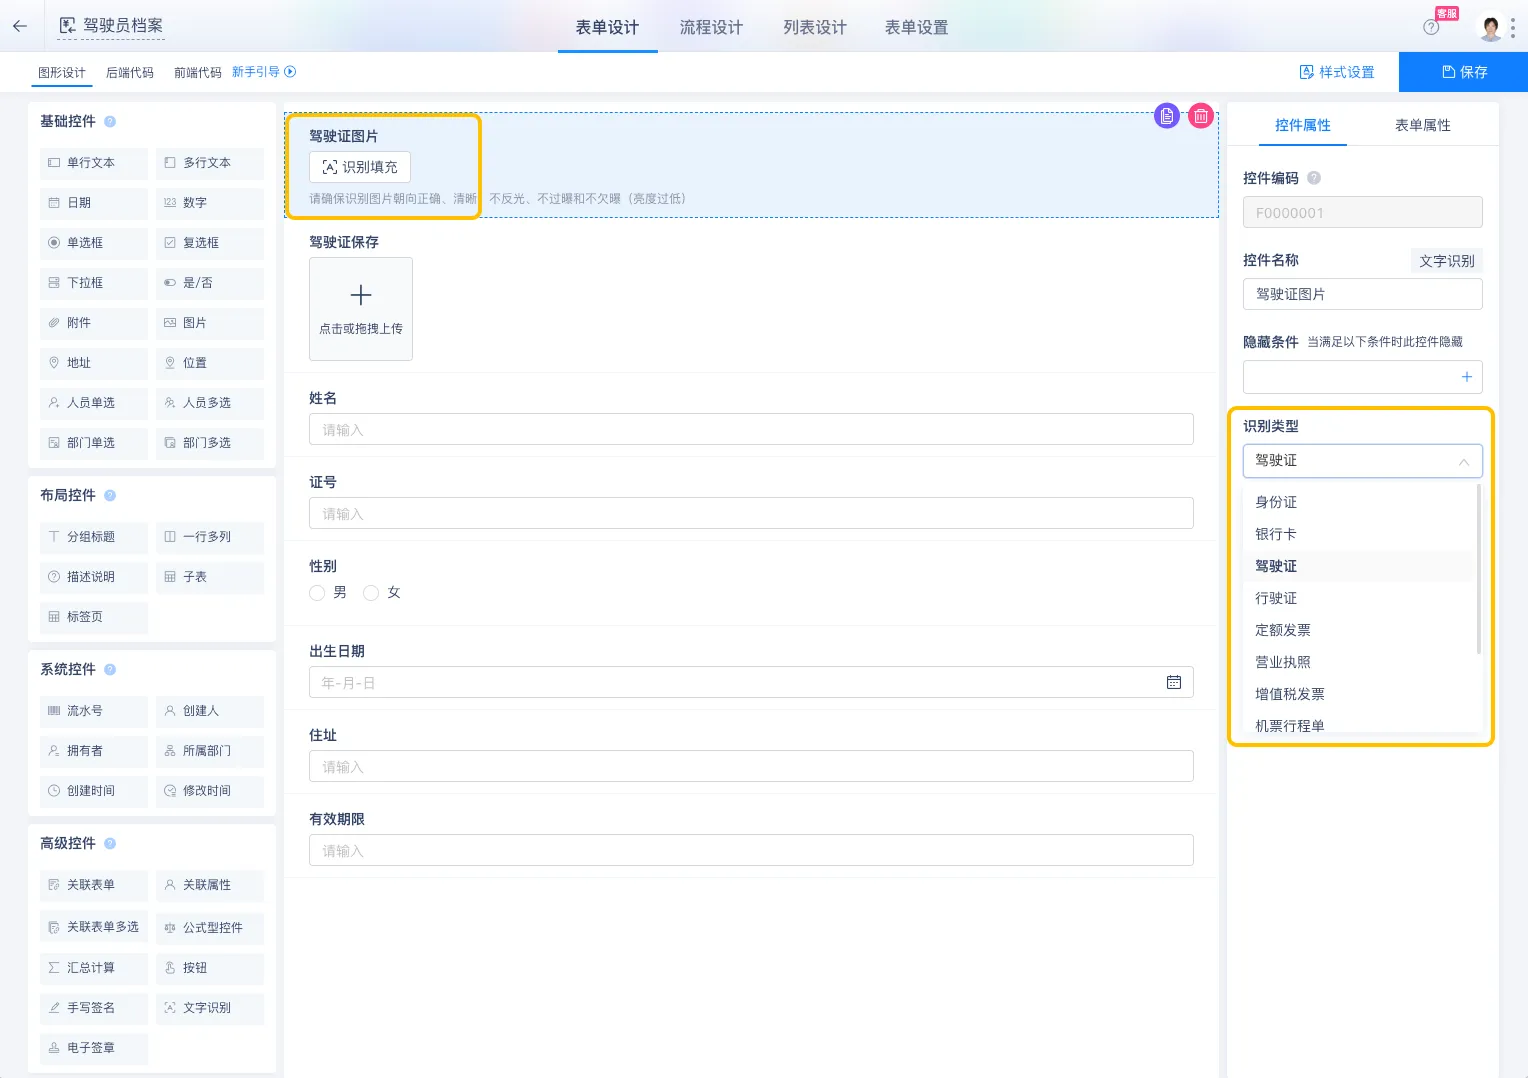
Task: Add 公式型控件 control
Action: point(210,928)
